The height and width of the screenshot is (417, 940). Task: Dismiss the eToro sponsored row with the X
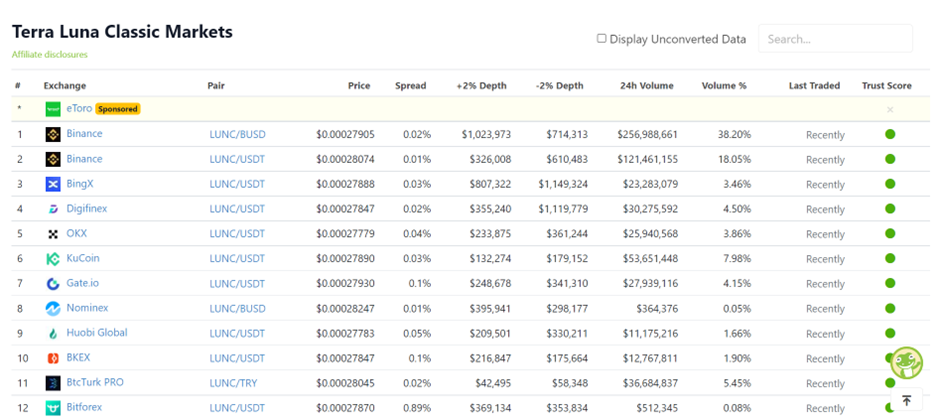click(890, 110)
